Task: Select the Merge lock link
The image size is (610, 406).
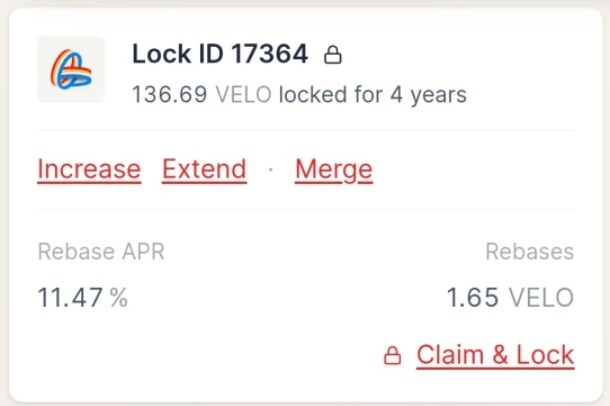Action: point(334,170)
